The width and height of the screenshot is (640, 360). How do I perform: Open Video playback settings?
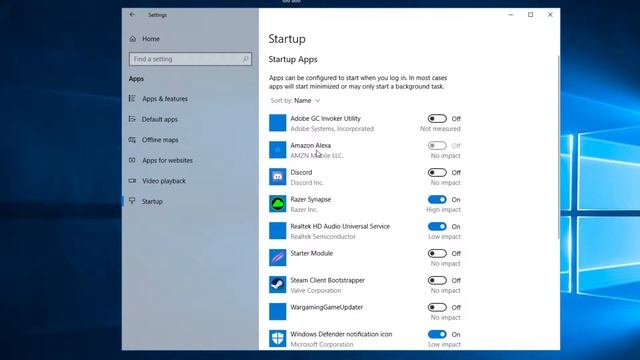click(164, 180)
